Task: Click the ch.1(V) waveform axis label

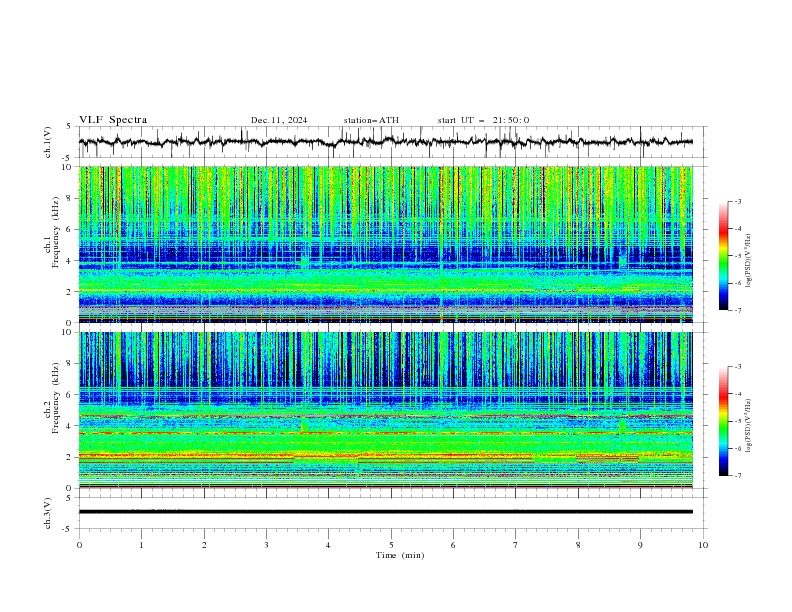Action: (48, 142)
